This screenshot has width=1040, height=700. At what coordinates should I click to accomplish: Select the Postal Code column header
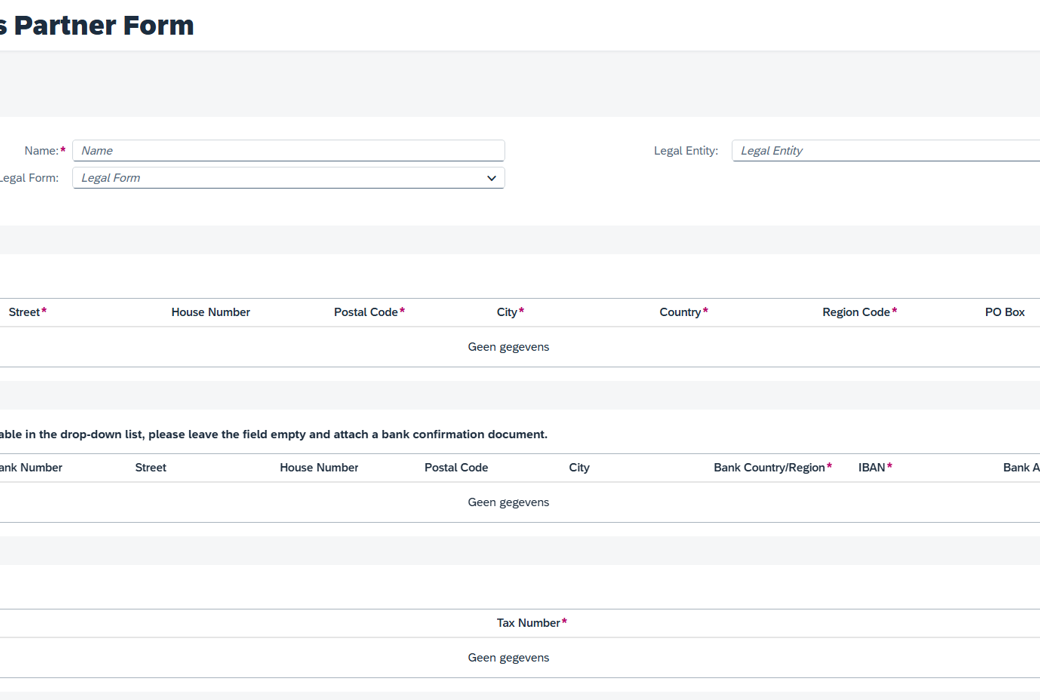pos(366,311)
